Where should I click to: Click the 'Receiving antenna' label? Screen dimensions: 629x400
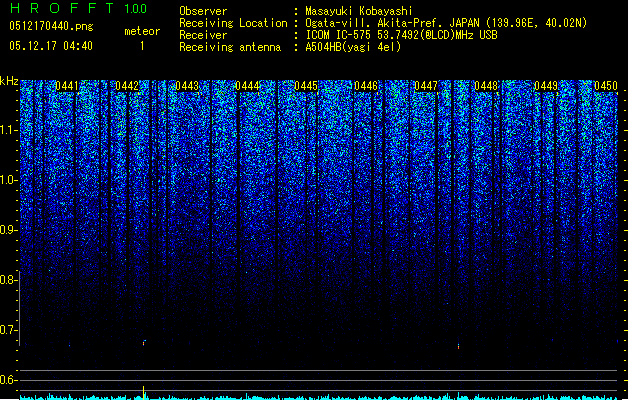(x=230, y=47)
